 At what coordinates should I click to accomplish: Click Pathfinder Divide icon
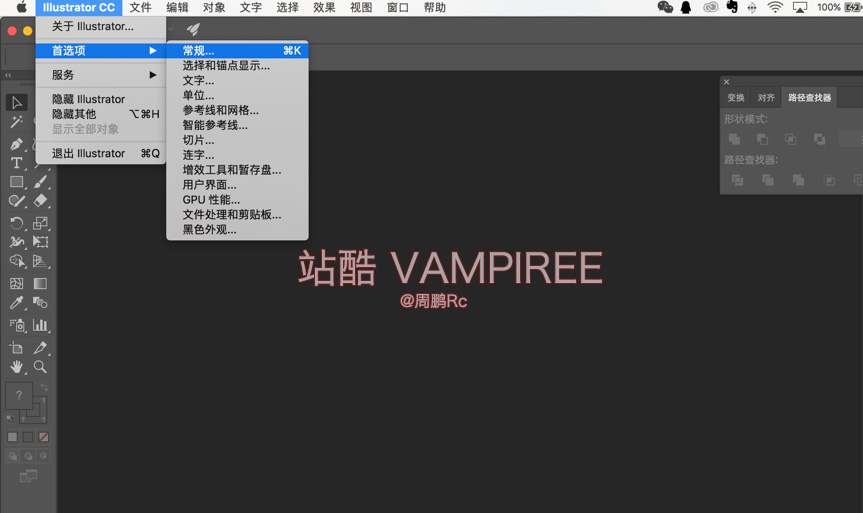738,180
